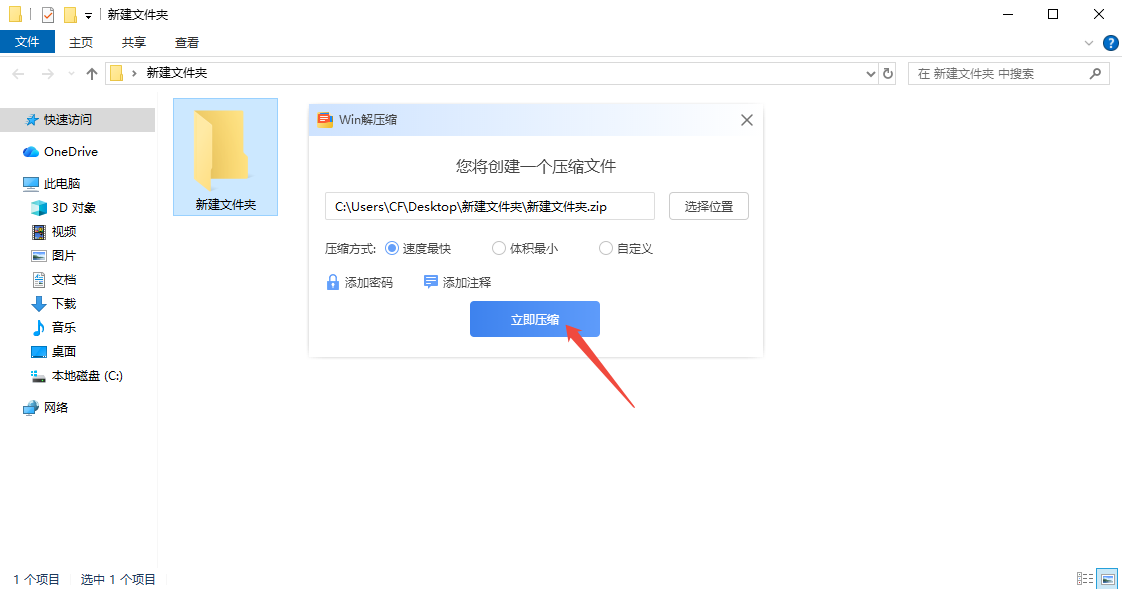Select the 速度最快 compression option
The width and height of the screenshot is (1122, 589).
coord(392,249)
